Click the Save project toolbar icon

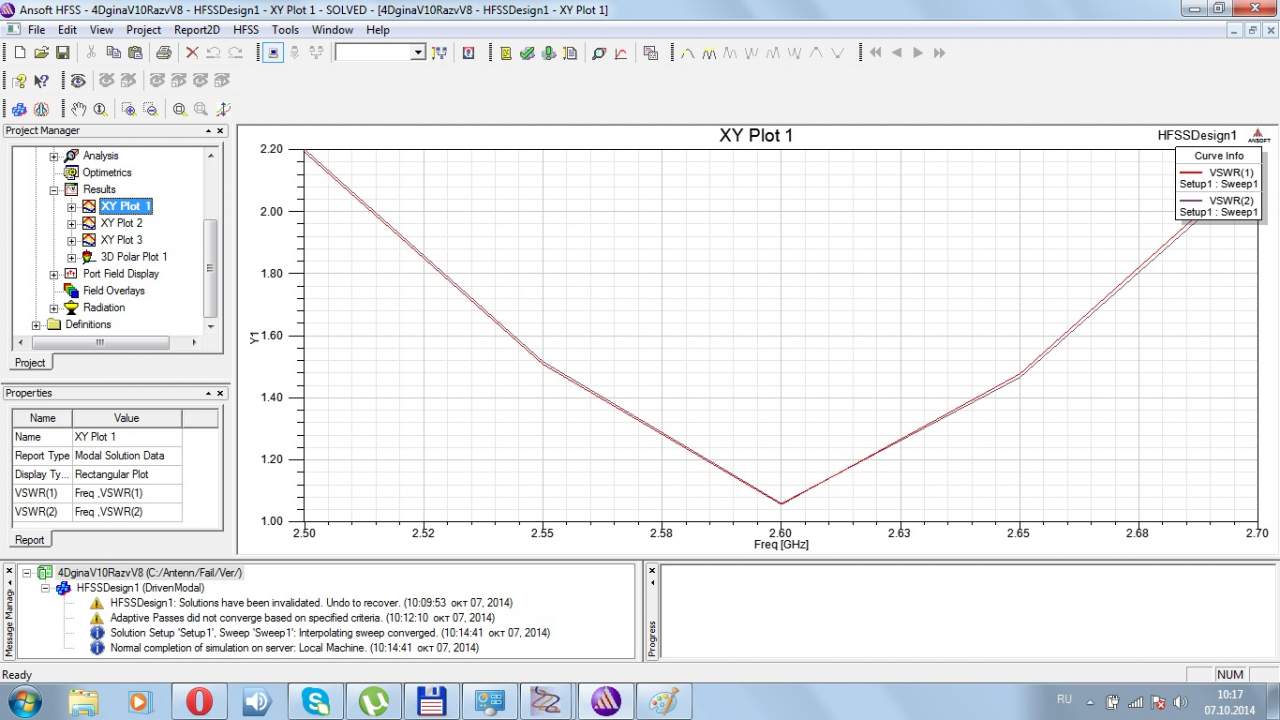pyautogui.click(x=62, y=52)
